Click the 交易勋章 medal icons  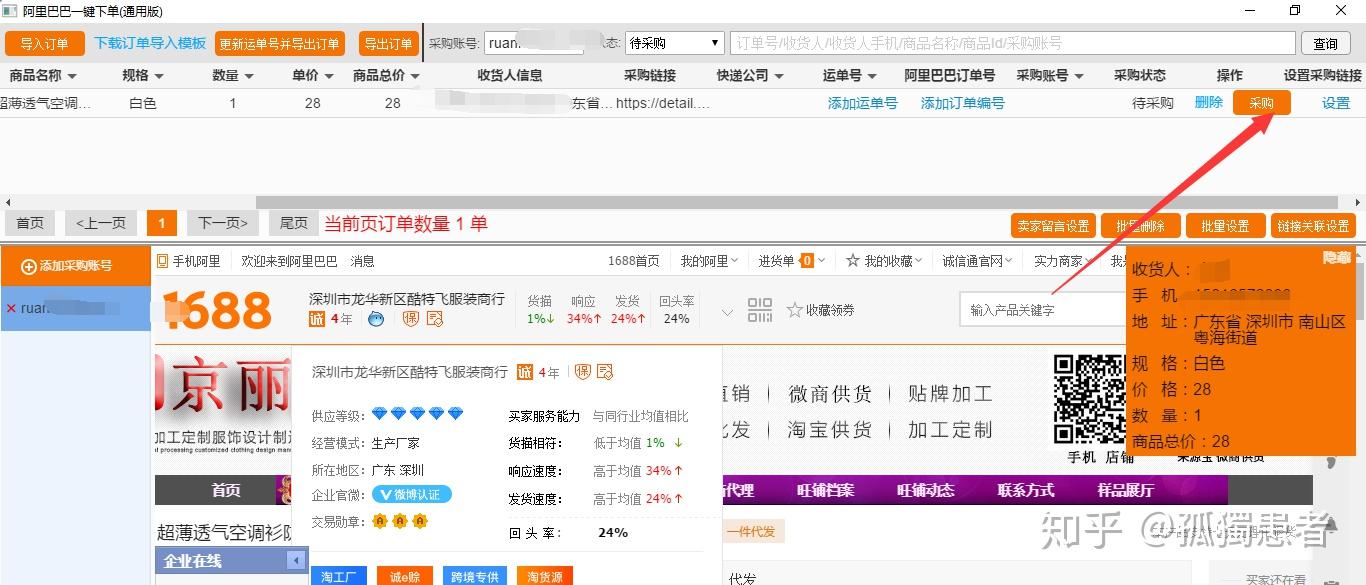tap(399, 521)
